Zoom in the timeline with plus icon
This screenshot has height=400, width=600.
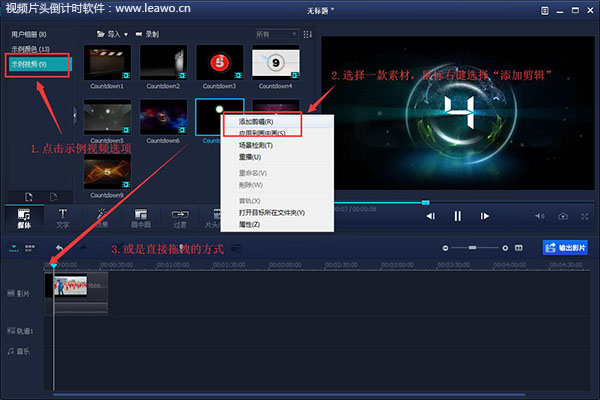tap(505, 248)
